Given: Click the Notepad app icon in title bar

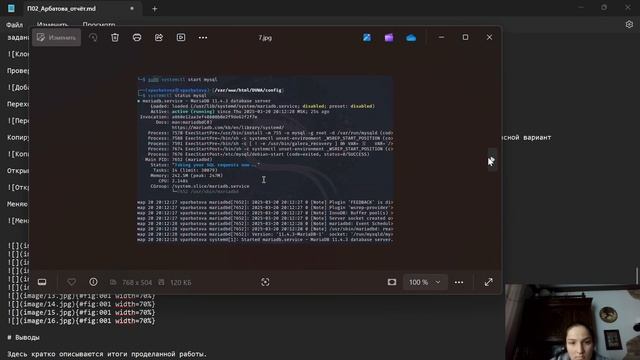Looking at the screenshot, I should coord(11,8).
